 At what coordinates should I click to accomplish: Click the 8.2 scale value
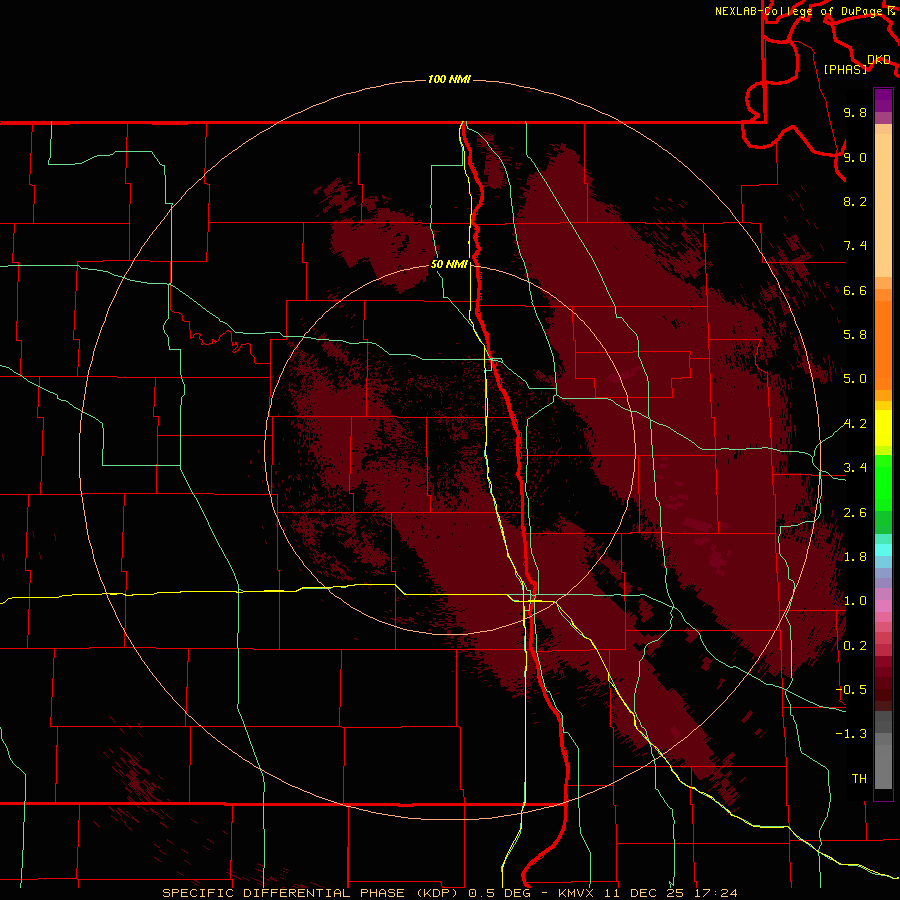pyautogui.click(x=855, y=201)
